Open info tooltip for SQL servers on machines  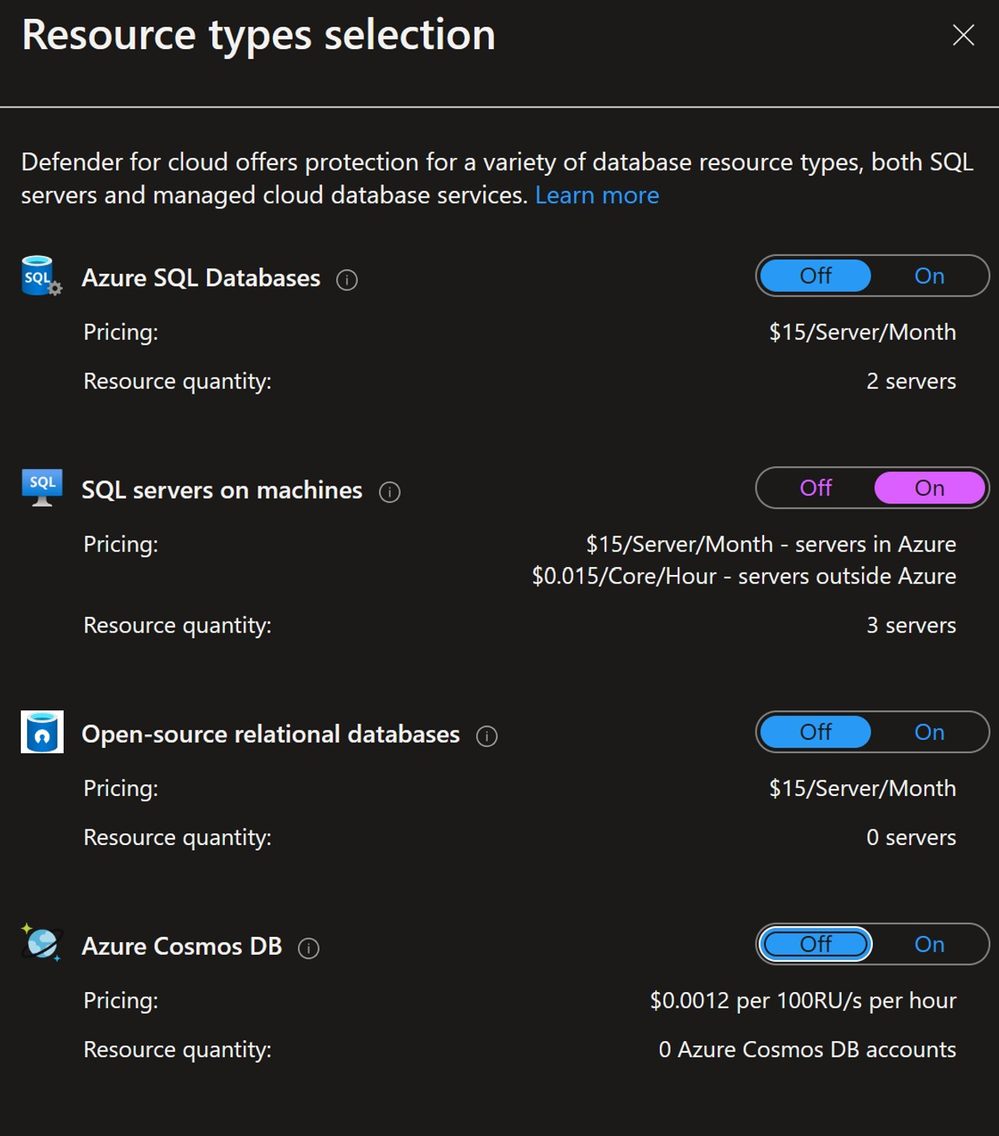coord(390,492)
